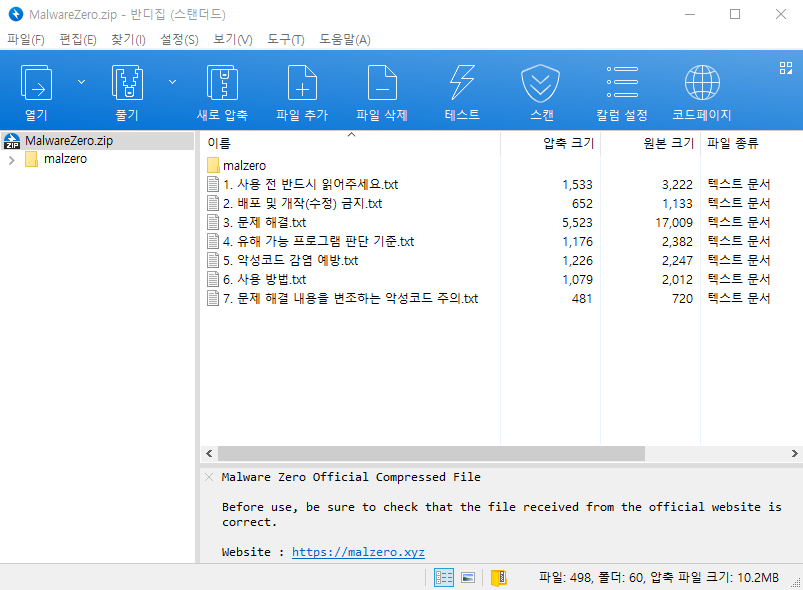Click the horizontal scrollbar thumb
803x590 pixels.
431,453
